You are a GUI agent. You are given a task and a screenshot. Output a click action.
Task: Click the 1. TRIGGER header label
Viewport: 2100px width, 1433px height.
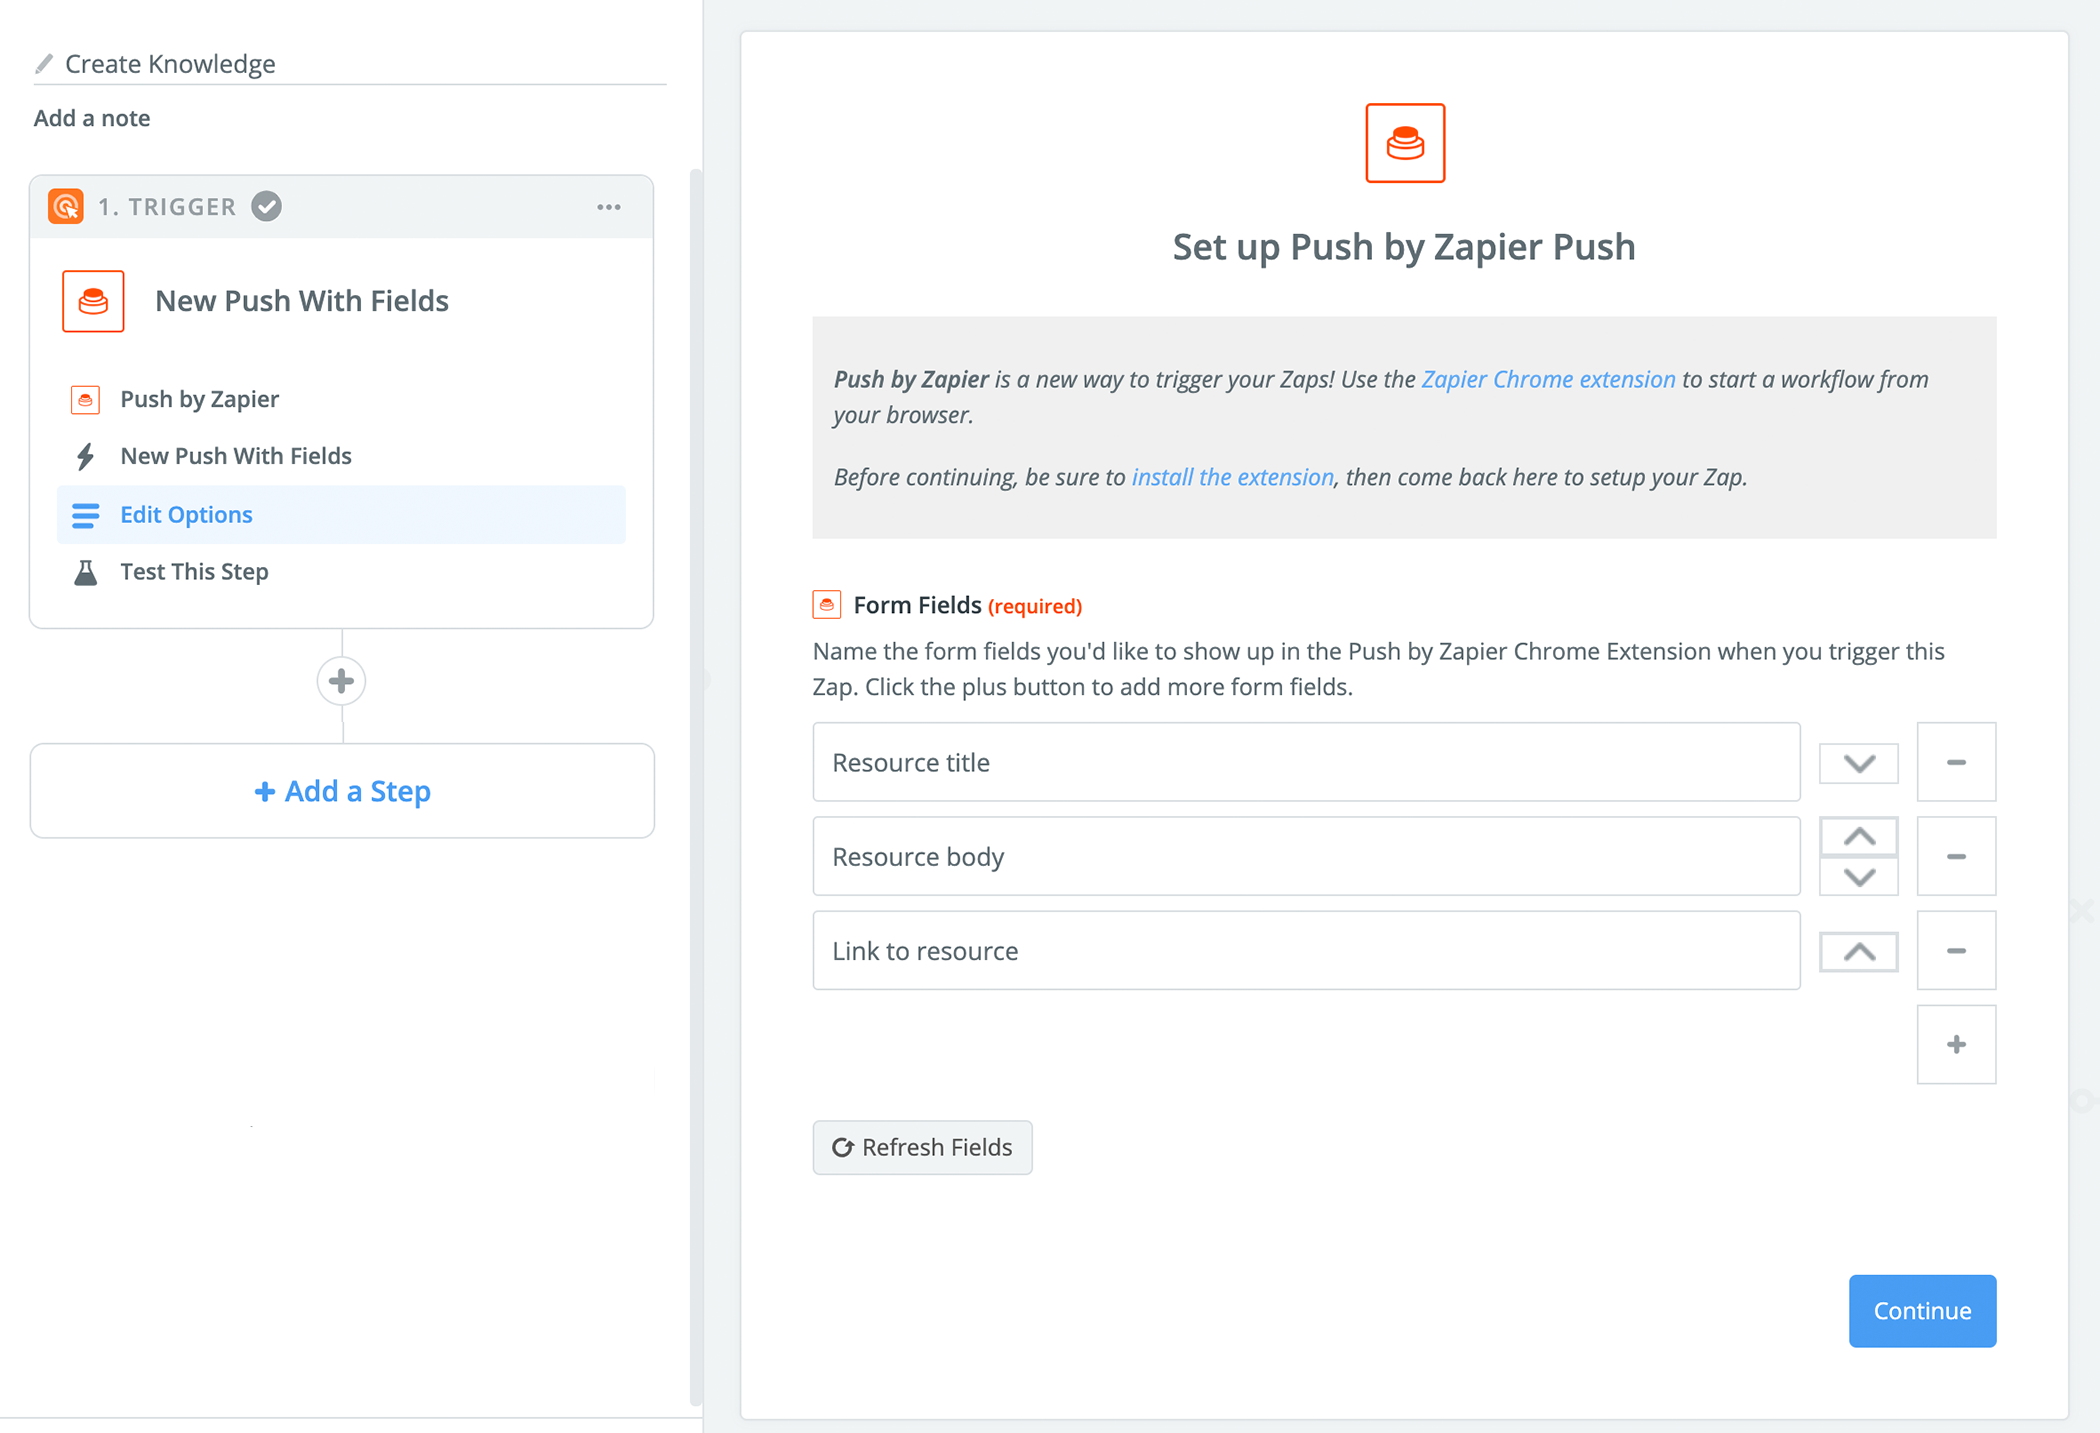pos(167,207)
